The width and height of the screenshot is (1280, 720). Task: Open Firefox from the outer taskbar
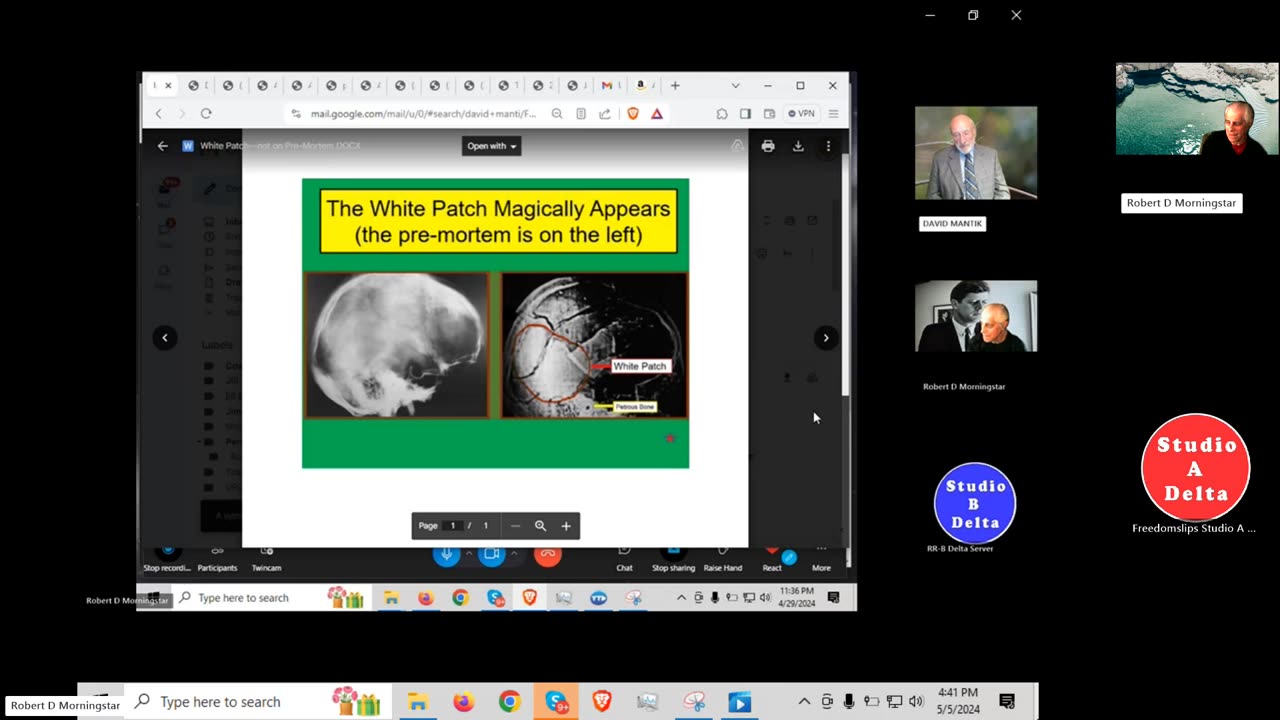click(x=463, y=702)
